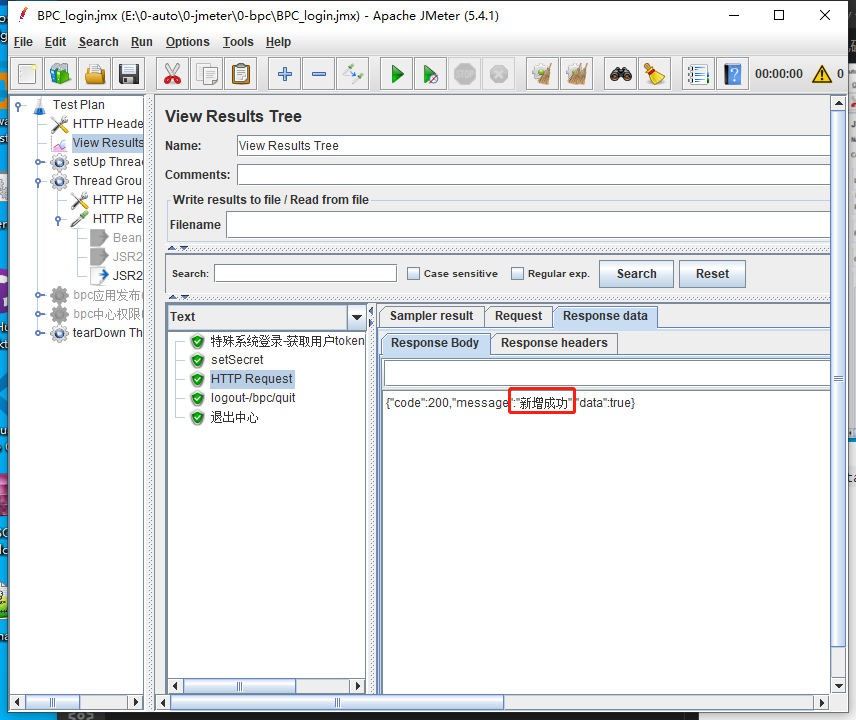Screen dimensions: 856x720
Task: Click the results list horizontal scrollbar thumb
Action: pos(239,686)
